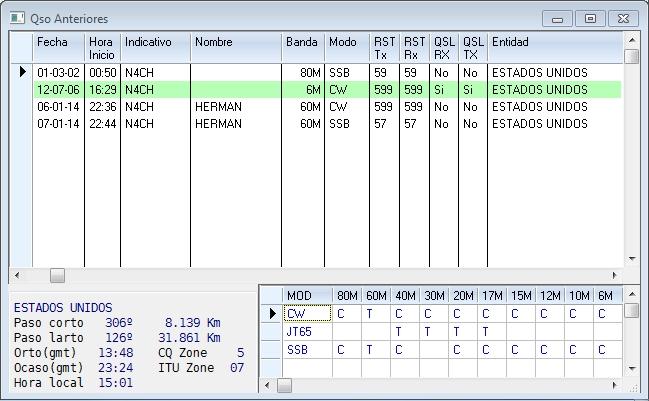The image size is (649, 401).
Task: Click right arrow of QSO list horizontal scrollbar
Action: (614, 274)
